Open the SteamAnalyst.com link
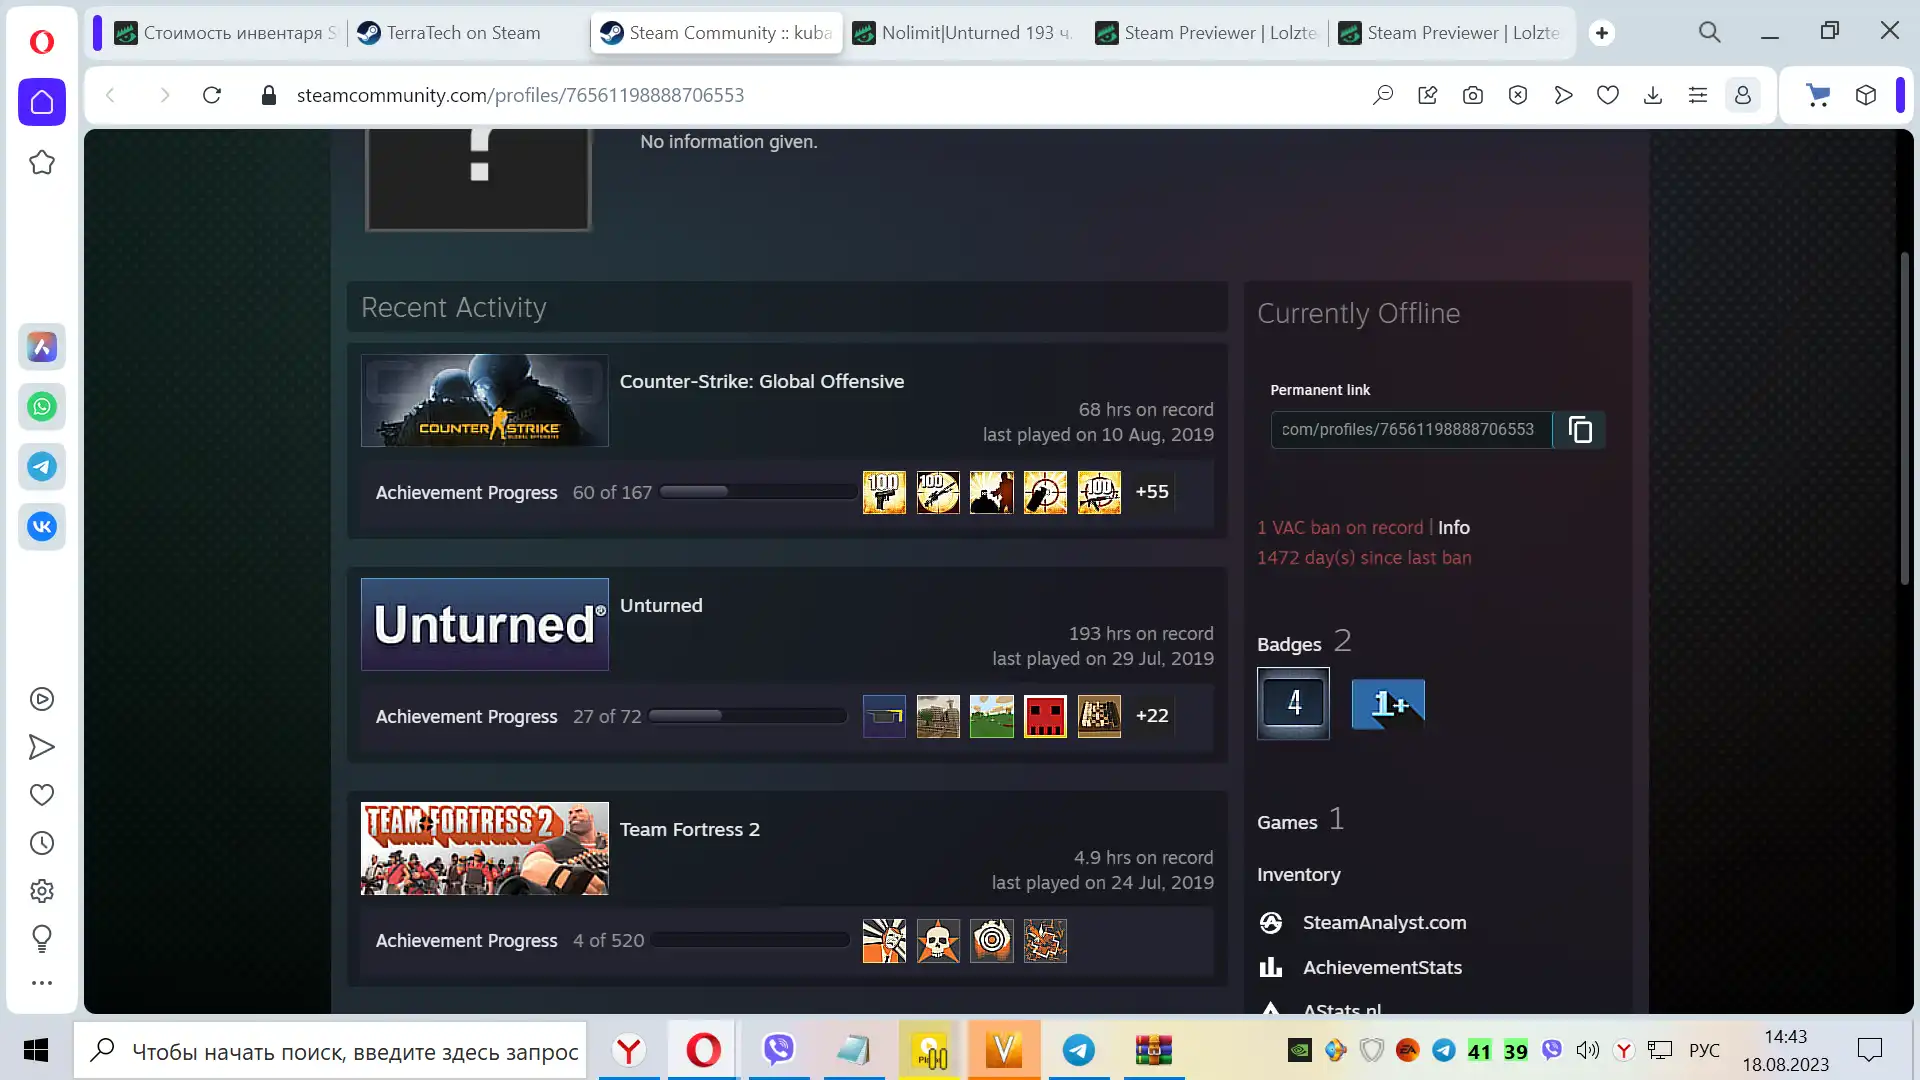Image resolution: width=1920 pixels, height=1080 pixels. [x=1384, y=923]
